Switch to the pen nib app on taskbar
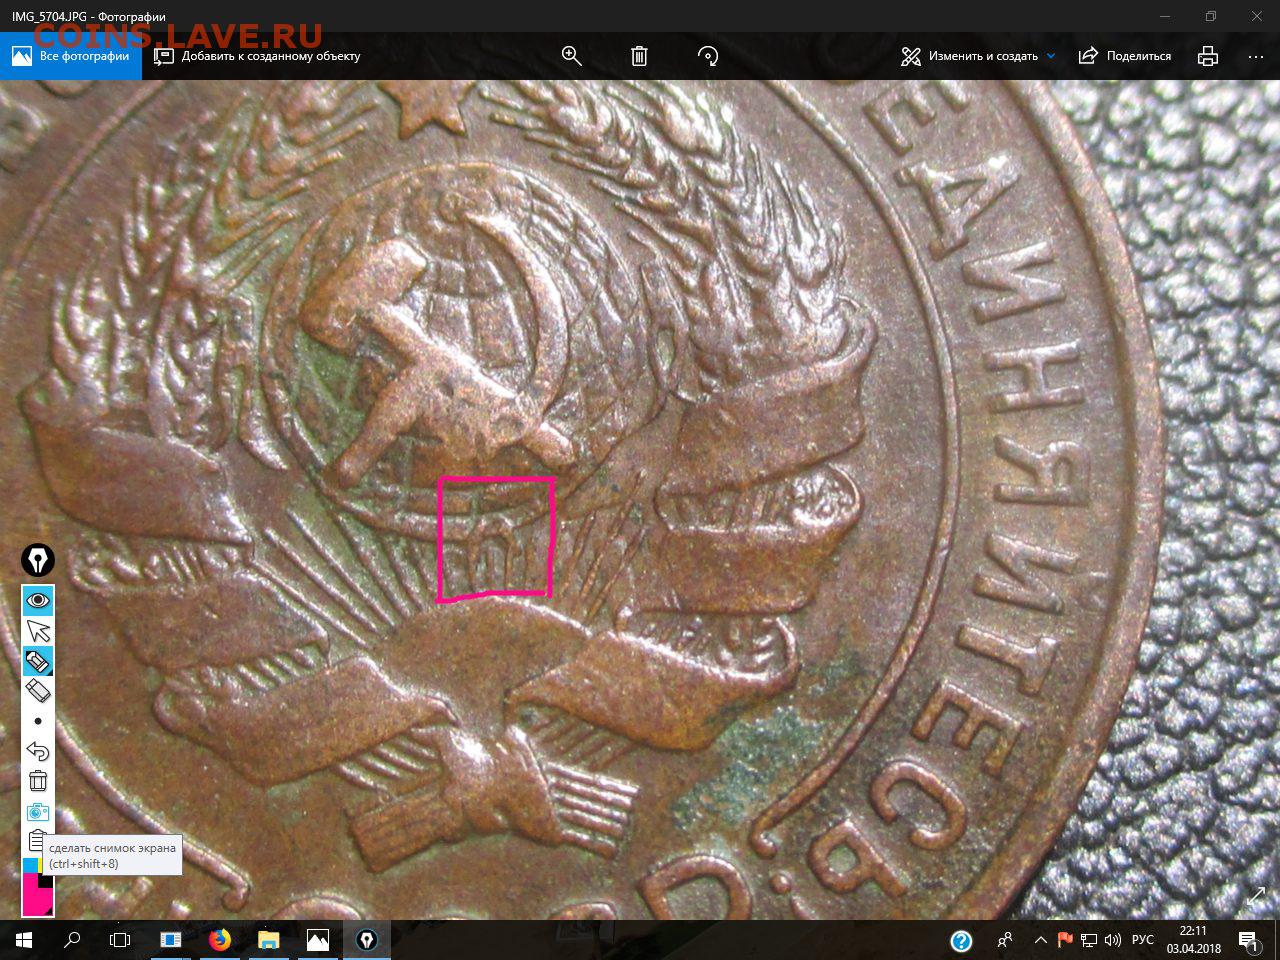The image size is (1280, 960). (367, 940)
